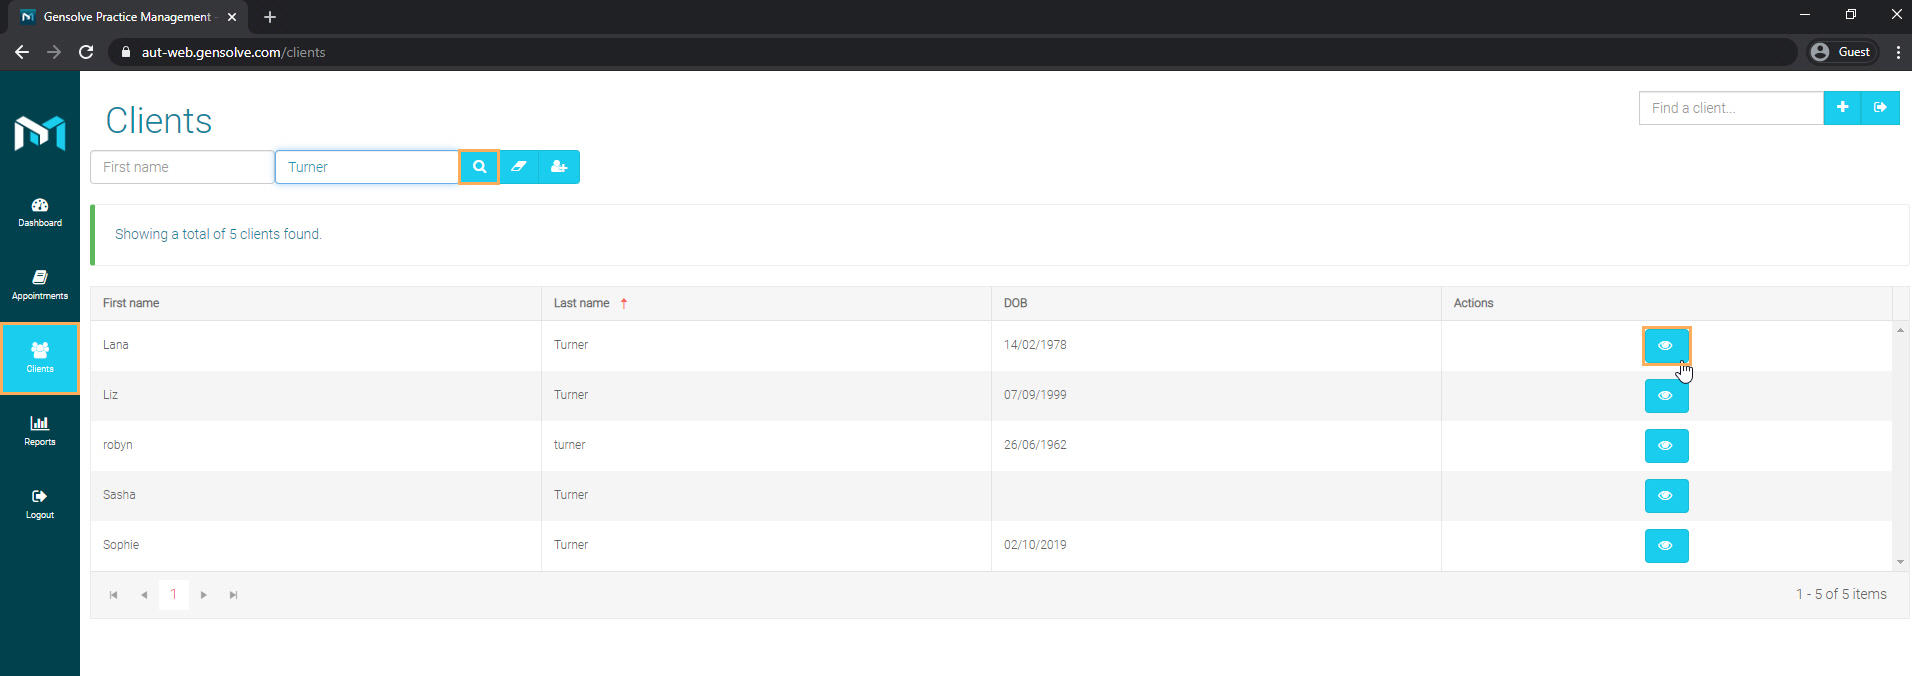Sort the table by Last name column
This screenshot has width=1912, height=676.
[x=582, y=303]
